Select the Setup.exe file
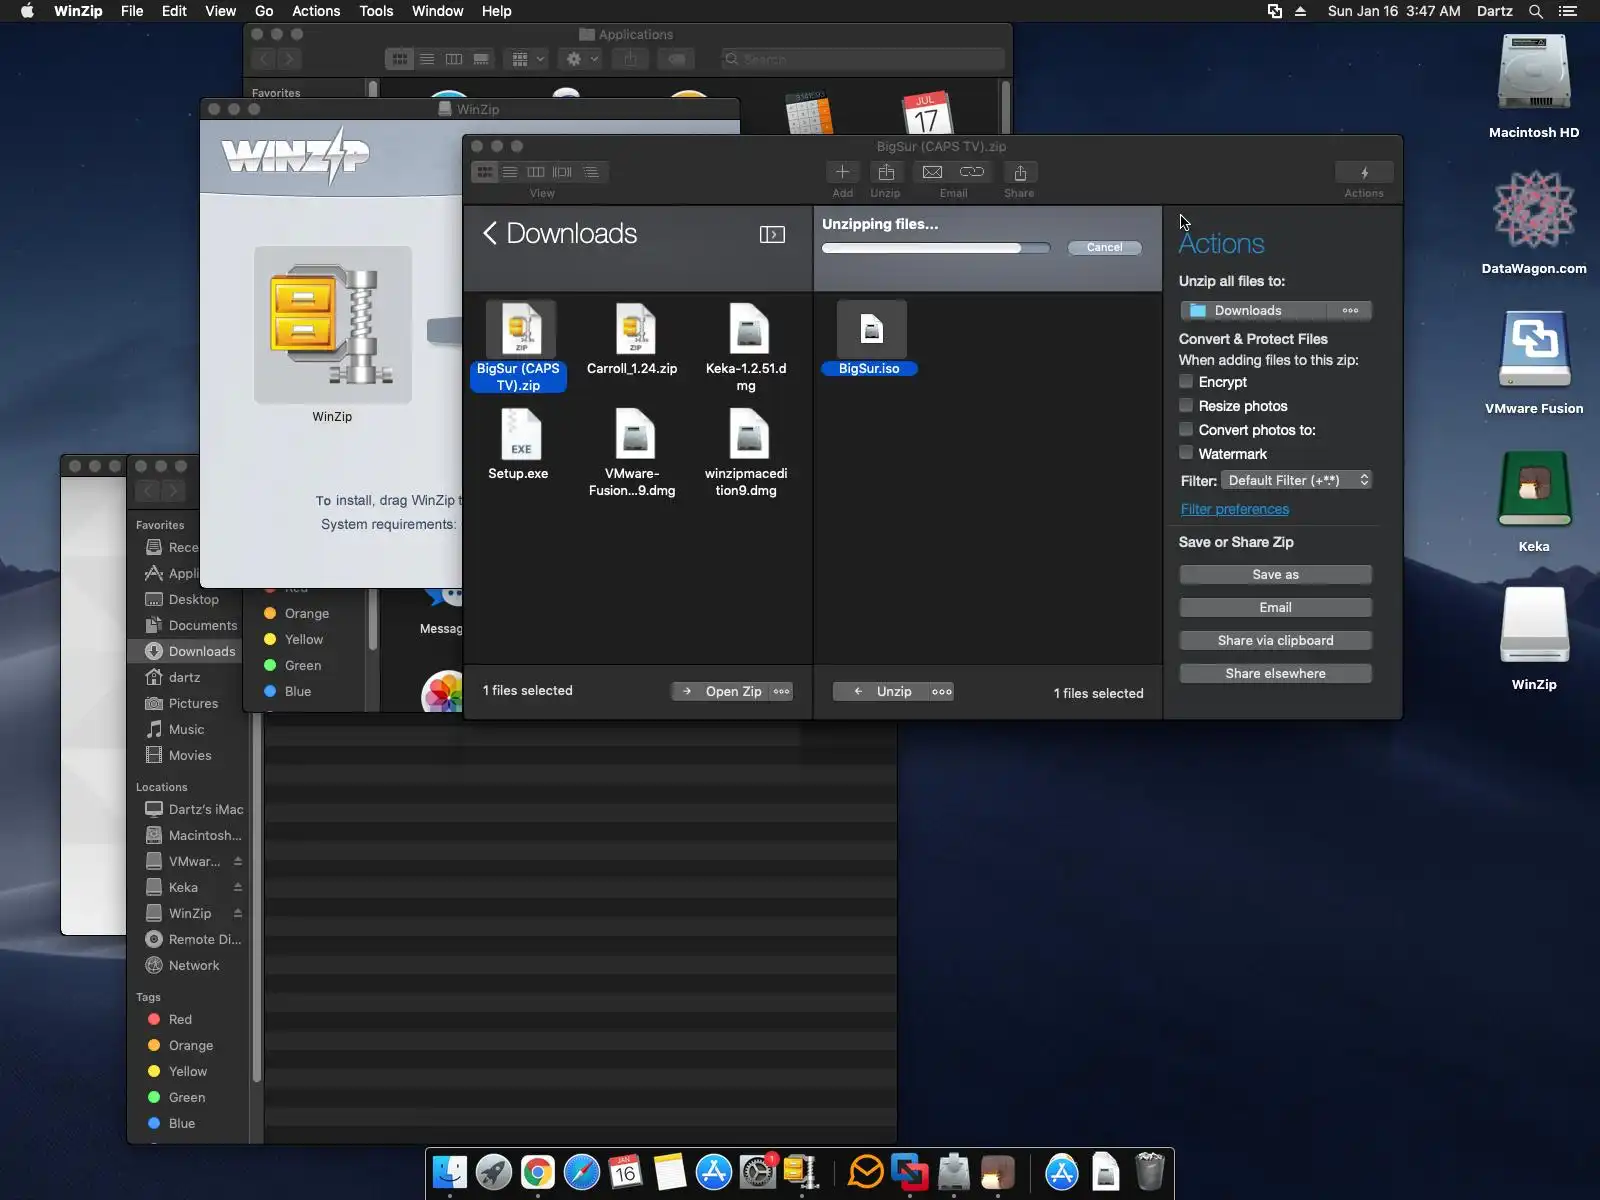Viewport: 1600px width, 1200px height. (x=518, y=444)
